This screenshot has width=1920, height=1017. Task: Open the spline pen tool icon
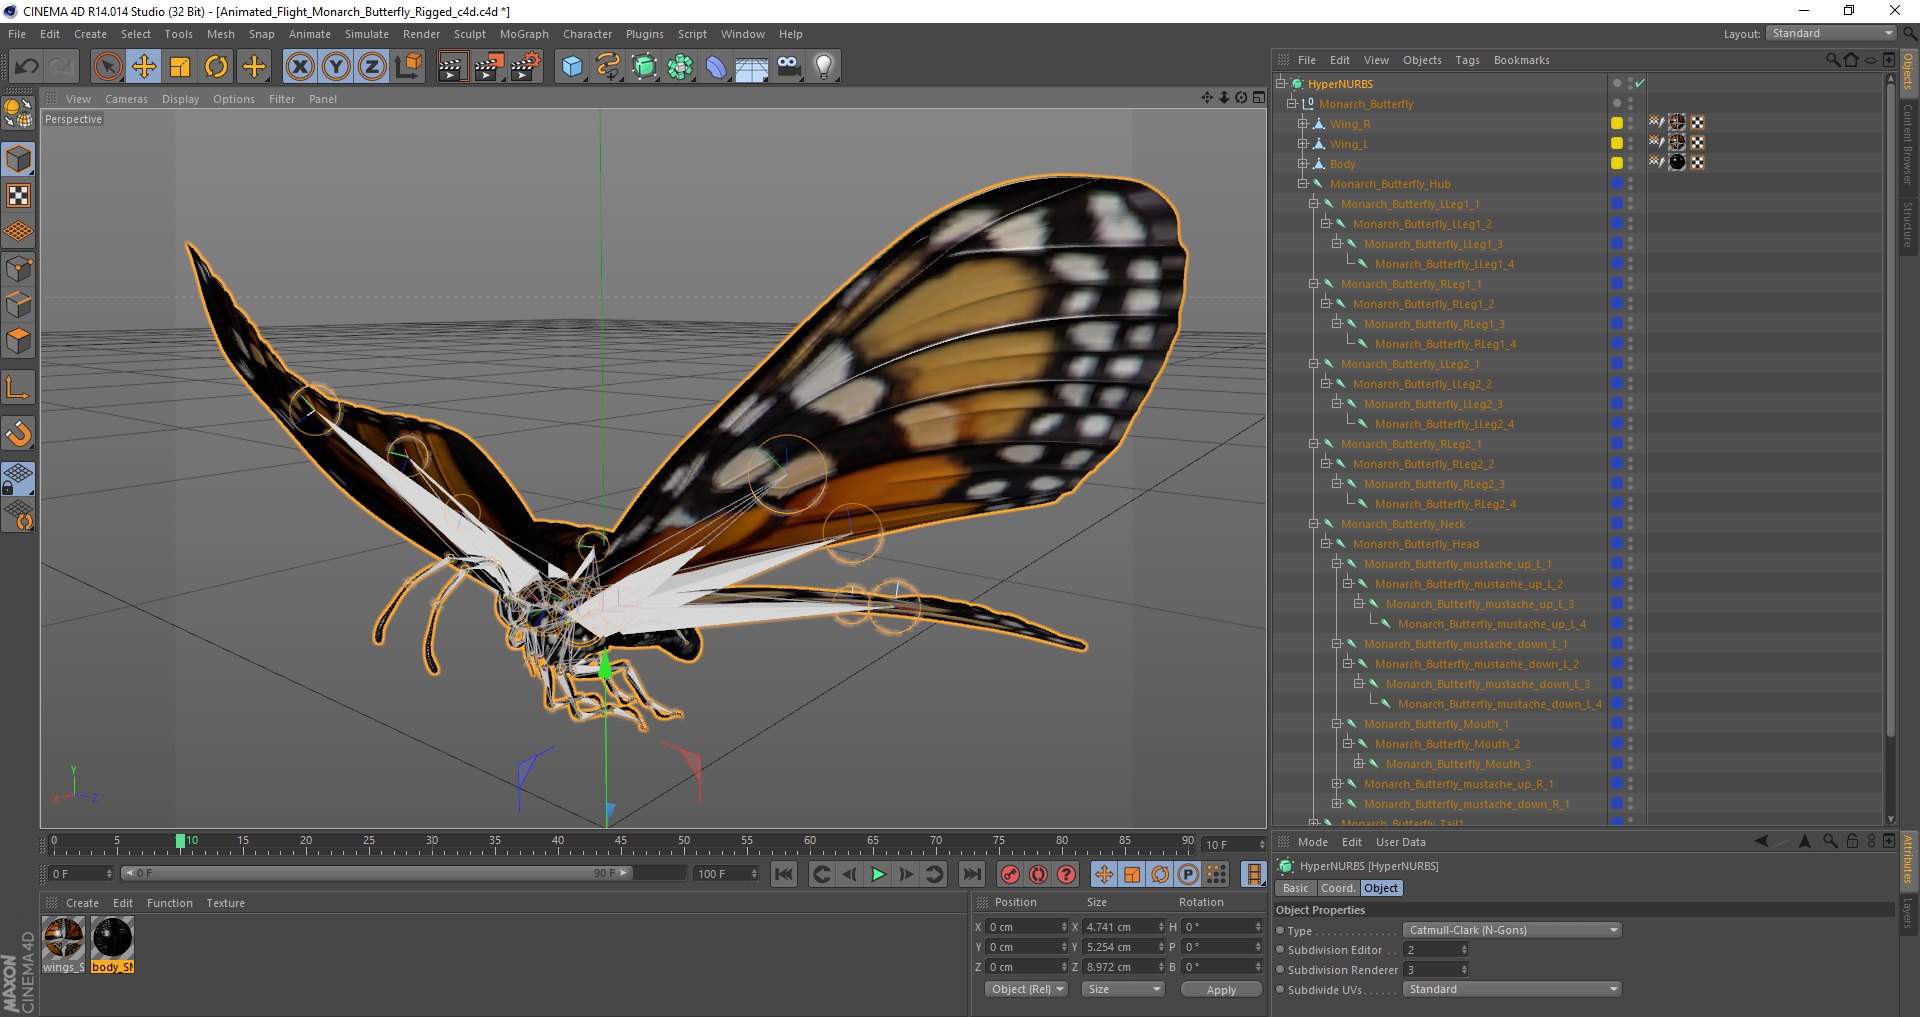608,67
